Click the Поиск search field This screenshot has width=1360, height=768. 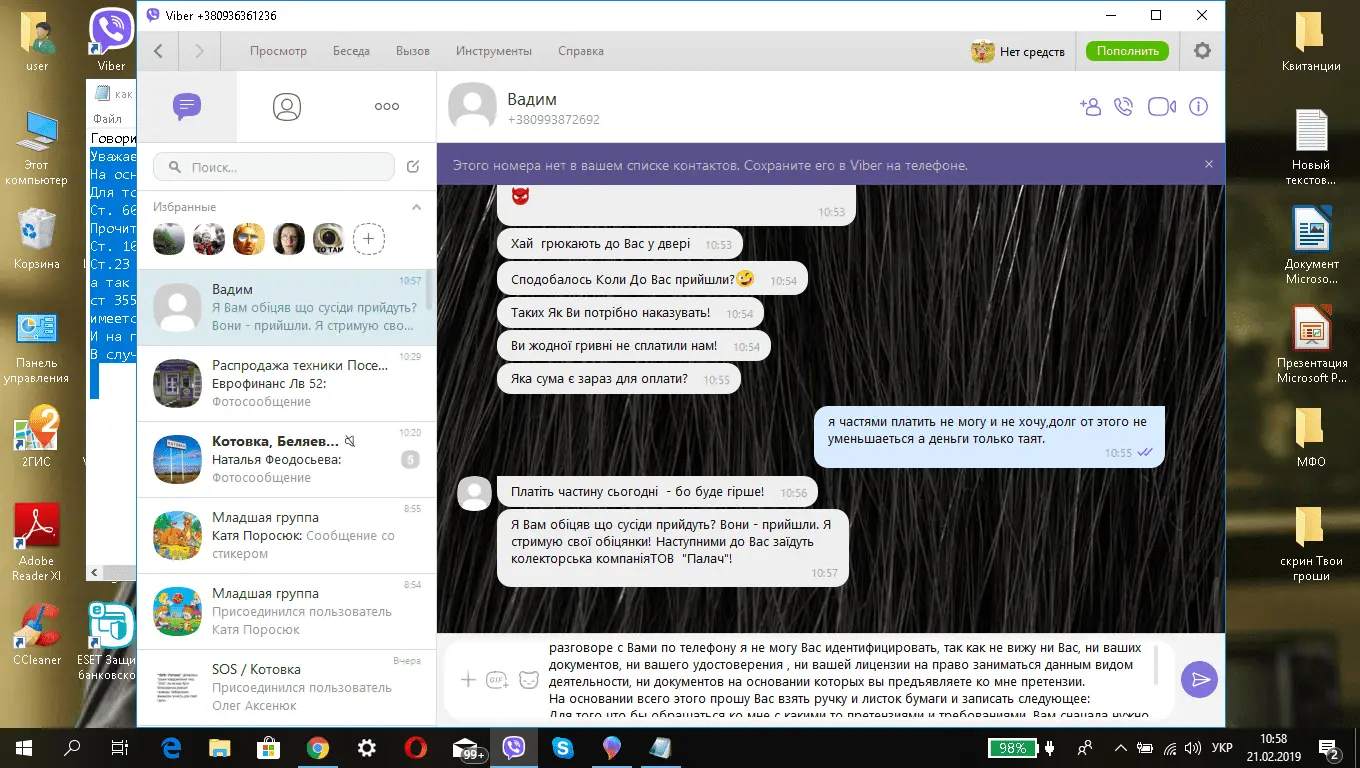[x=280, y=167]
